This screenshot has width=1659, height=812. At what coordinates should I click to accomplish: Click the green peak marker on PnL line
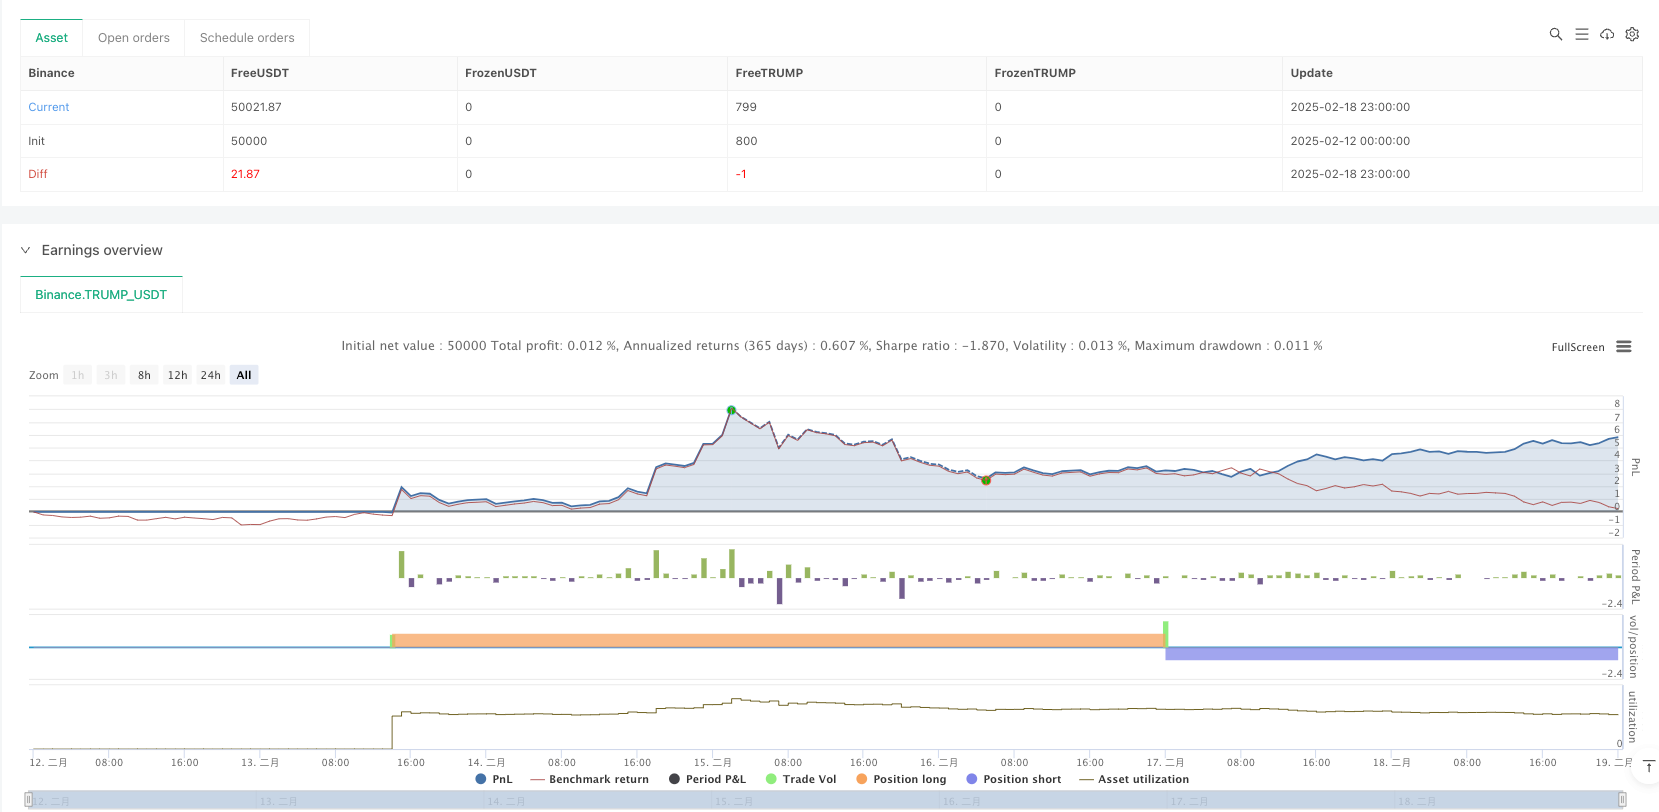(731, 410)
